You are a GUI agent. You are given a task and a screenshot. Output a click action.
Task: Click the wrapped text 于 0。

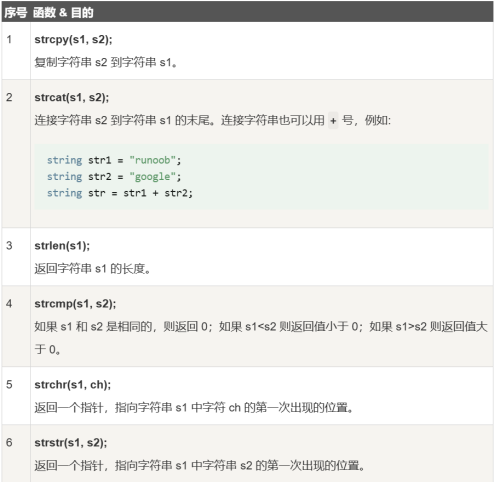click(47, 349)
